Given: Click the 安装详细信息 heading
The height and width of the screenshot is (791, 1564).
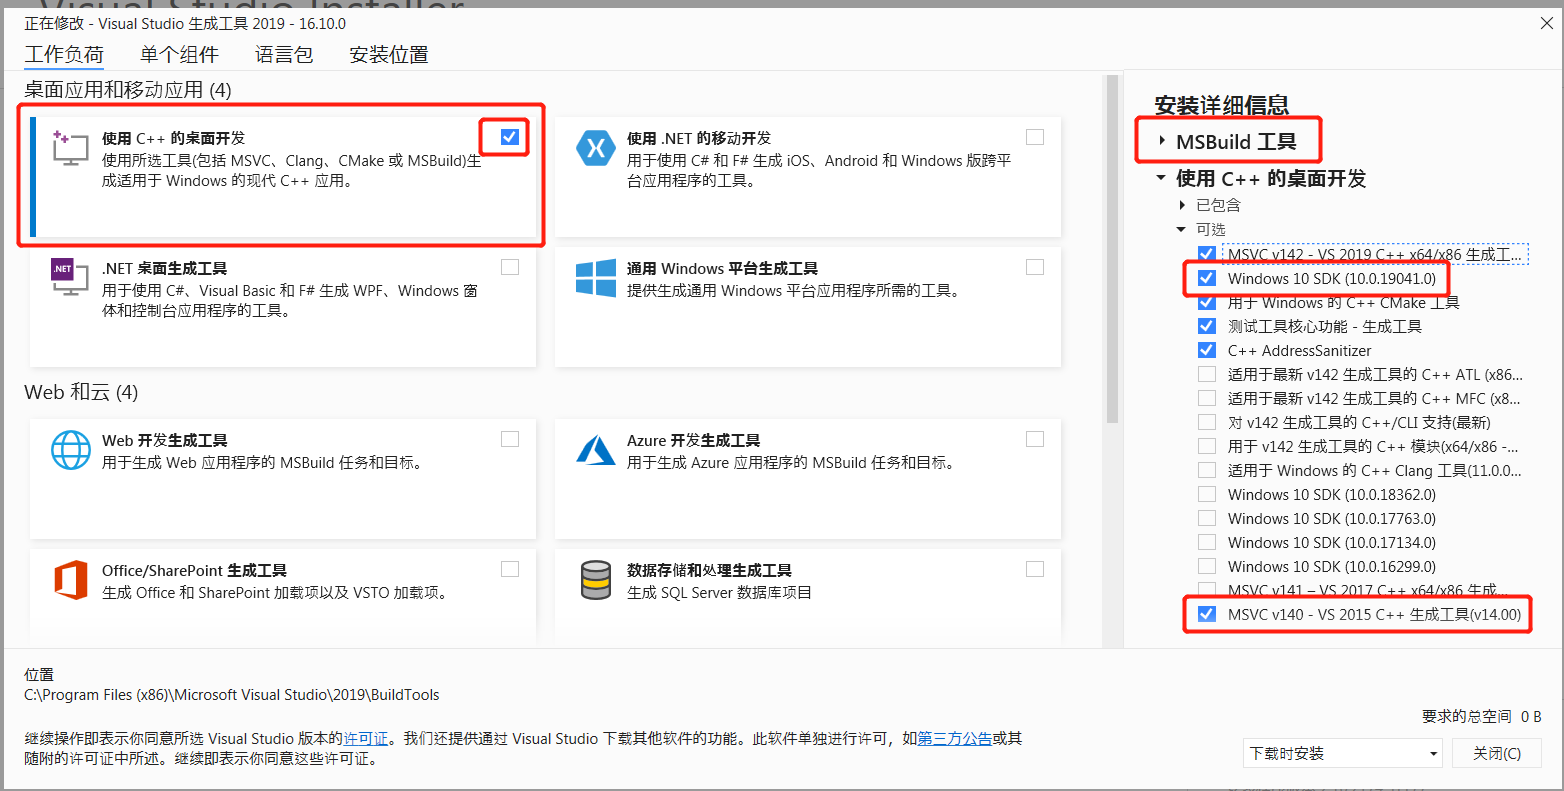Looking at the screenshot, I should pos(1221,105).
